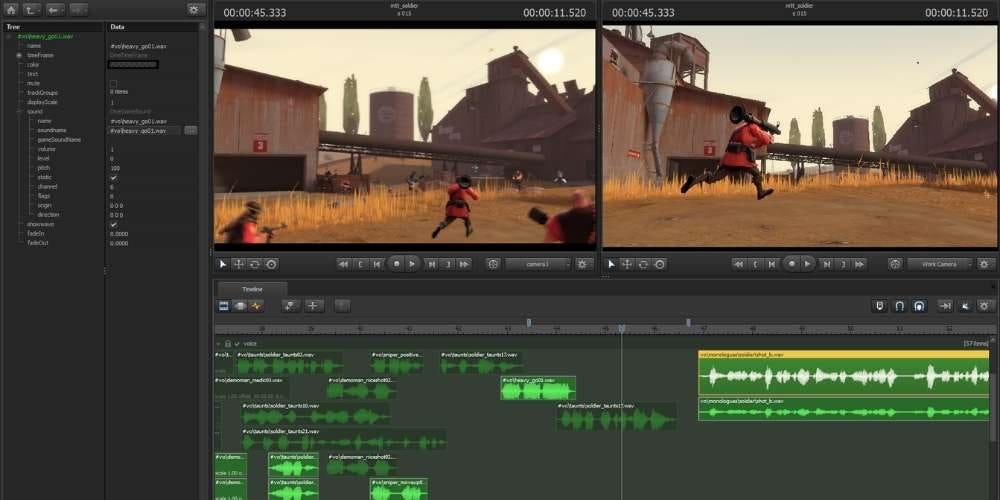Toggle the middle snap magnet icon

tap(899, 306)
